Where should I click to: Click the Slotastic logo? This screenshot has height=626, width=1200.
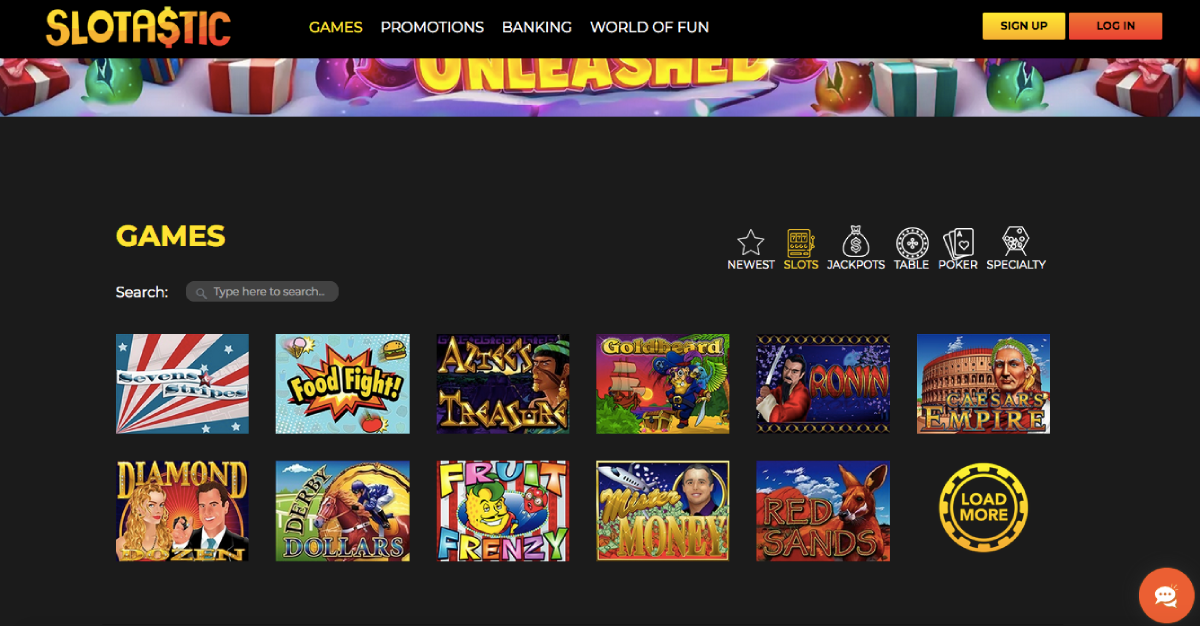click(138, 27)
